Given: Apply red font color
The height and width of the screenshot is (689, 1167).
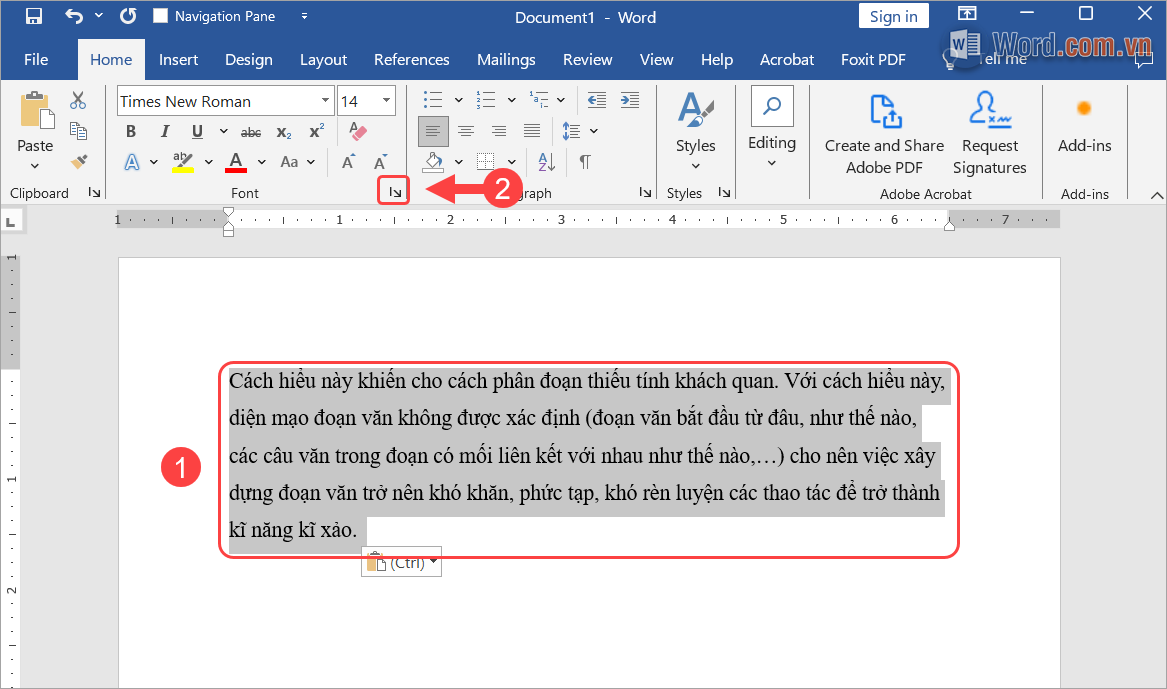Looking at the screenshot, I should coord(236,162).
